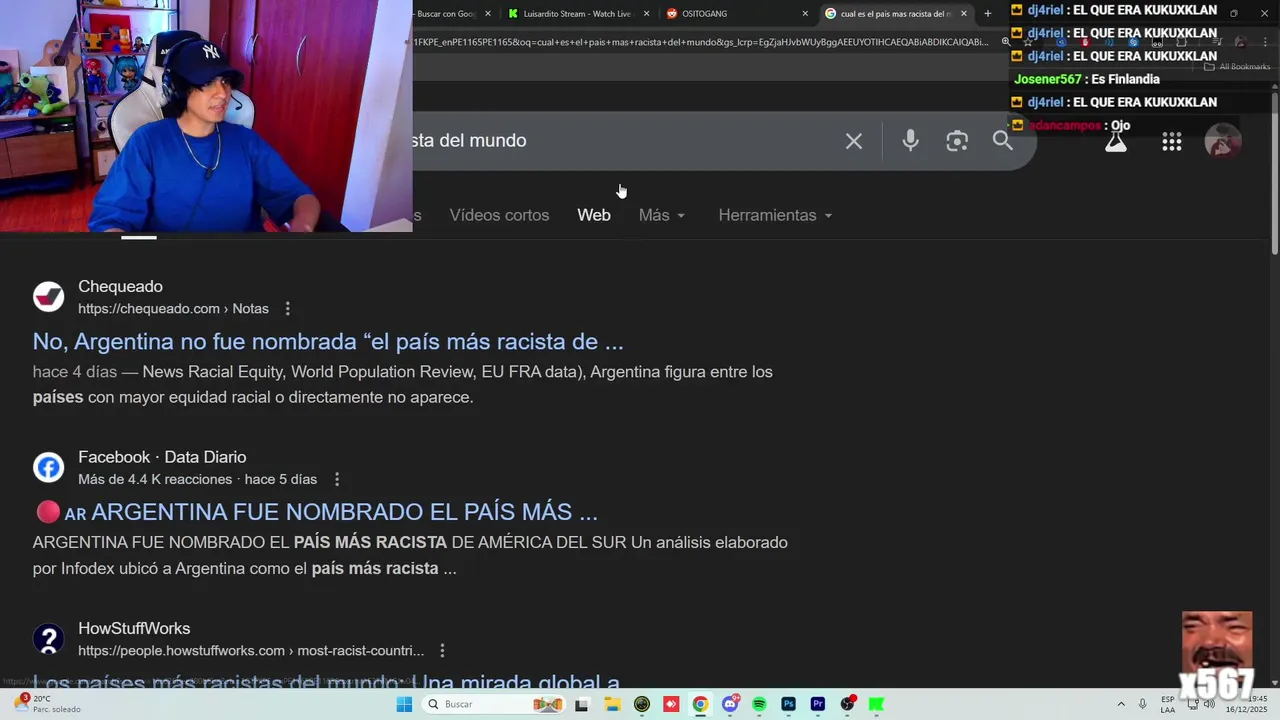
Task: Expand the Herramientas tools dropdown
Action: point(775,215)
